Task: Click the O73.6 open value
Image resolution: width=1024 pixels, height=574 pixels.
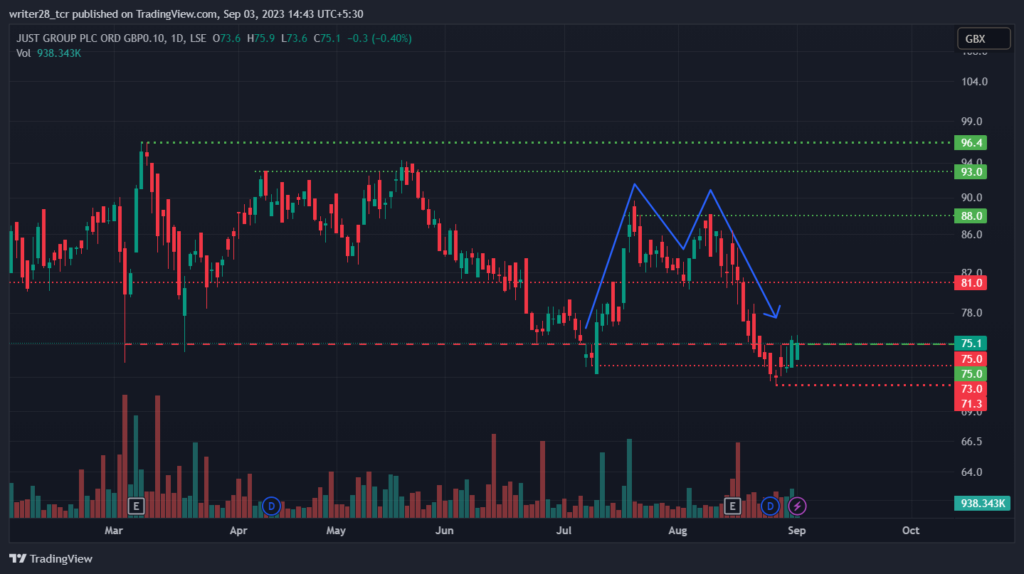Action: [227, 39]
